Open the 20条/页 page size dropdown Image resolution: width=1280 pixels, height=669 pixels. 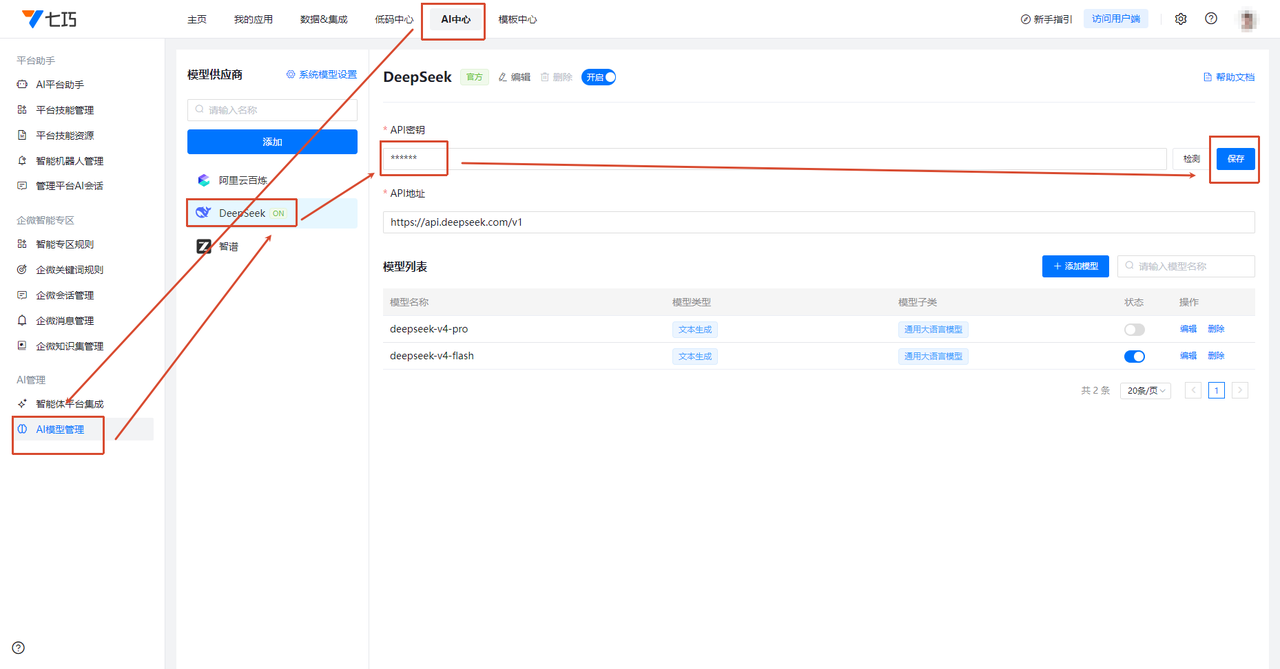[1146, 390]
